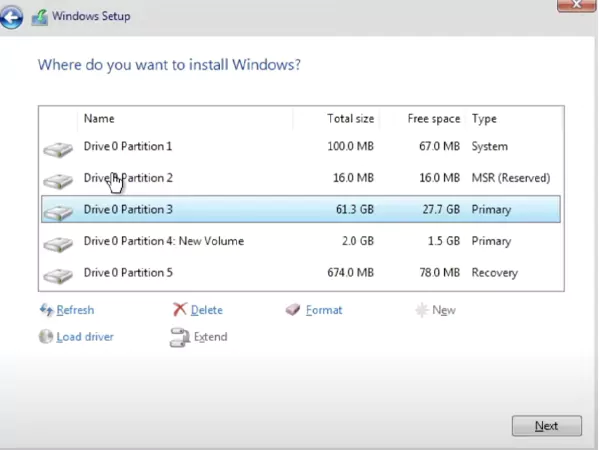The height and width of the screenshot is (450, 600).
Task: Open the Load driver option
Action: tap(85, 337)
